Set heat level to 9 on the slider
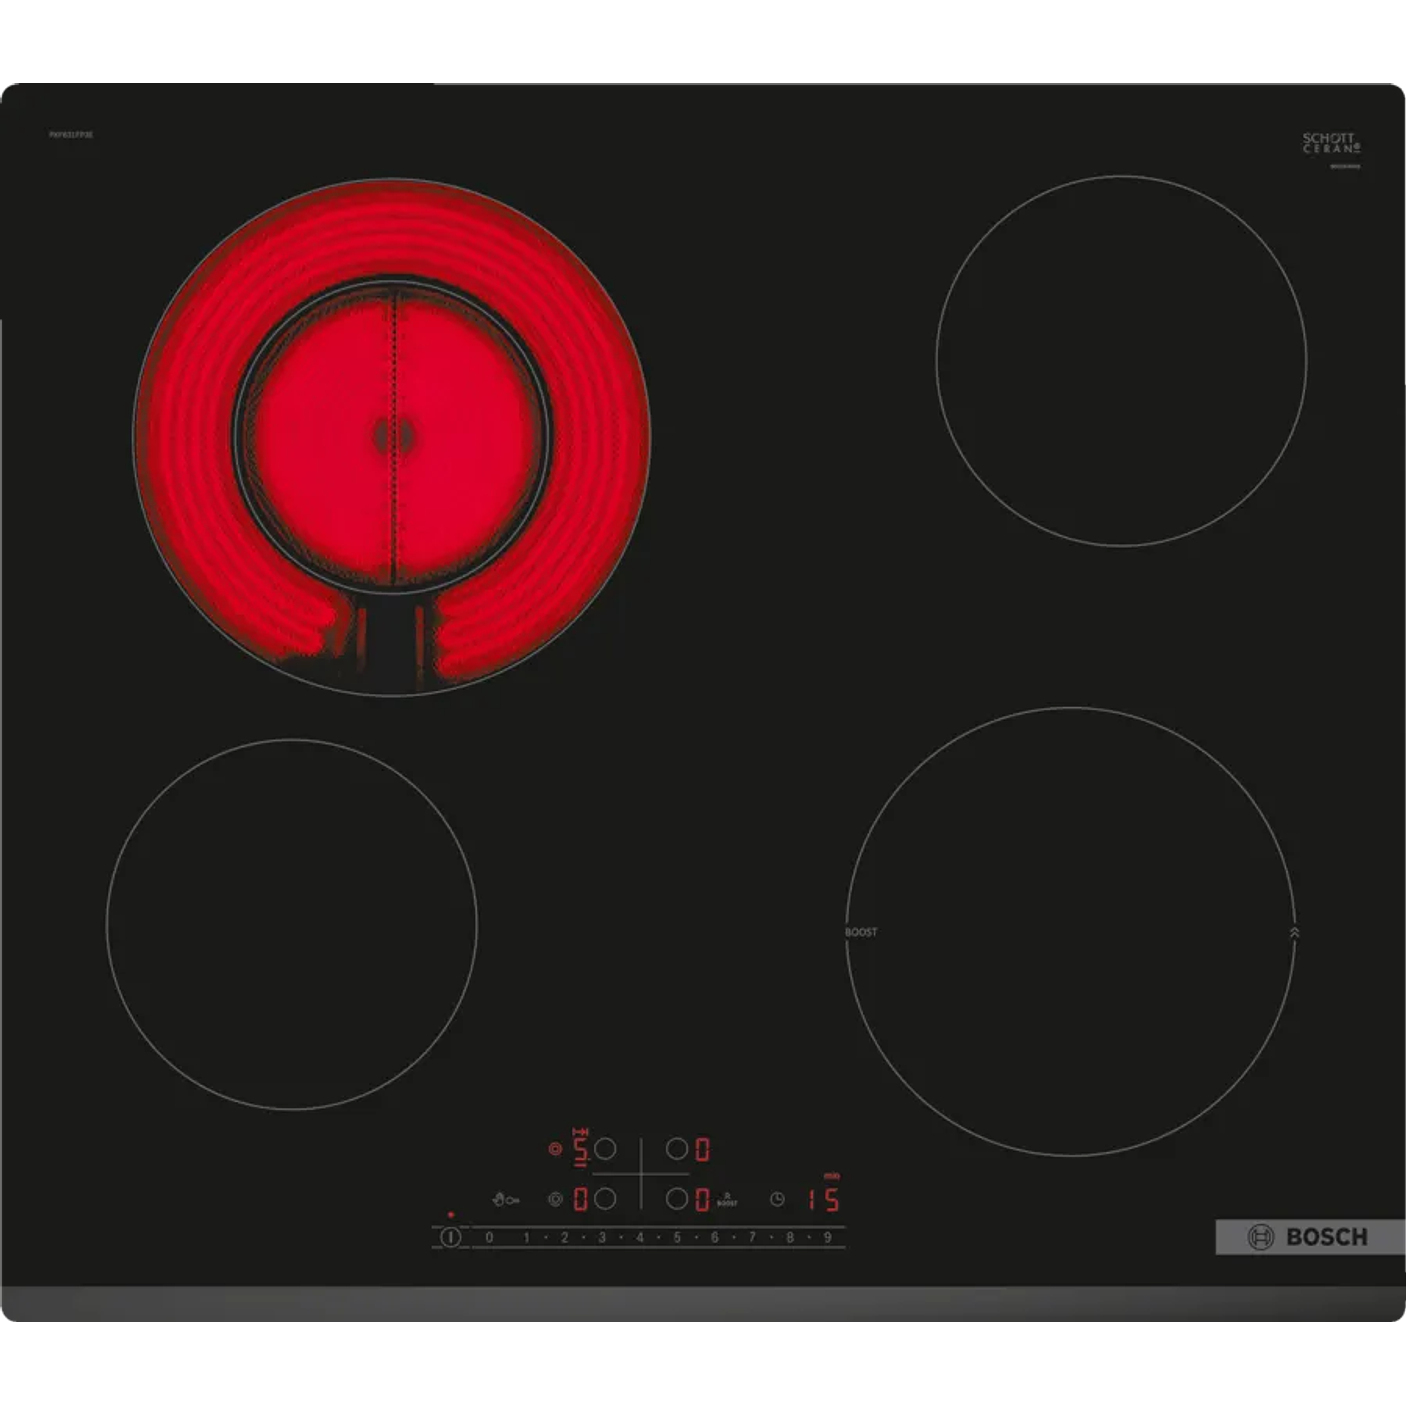 tap(827, 1237)
